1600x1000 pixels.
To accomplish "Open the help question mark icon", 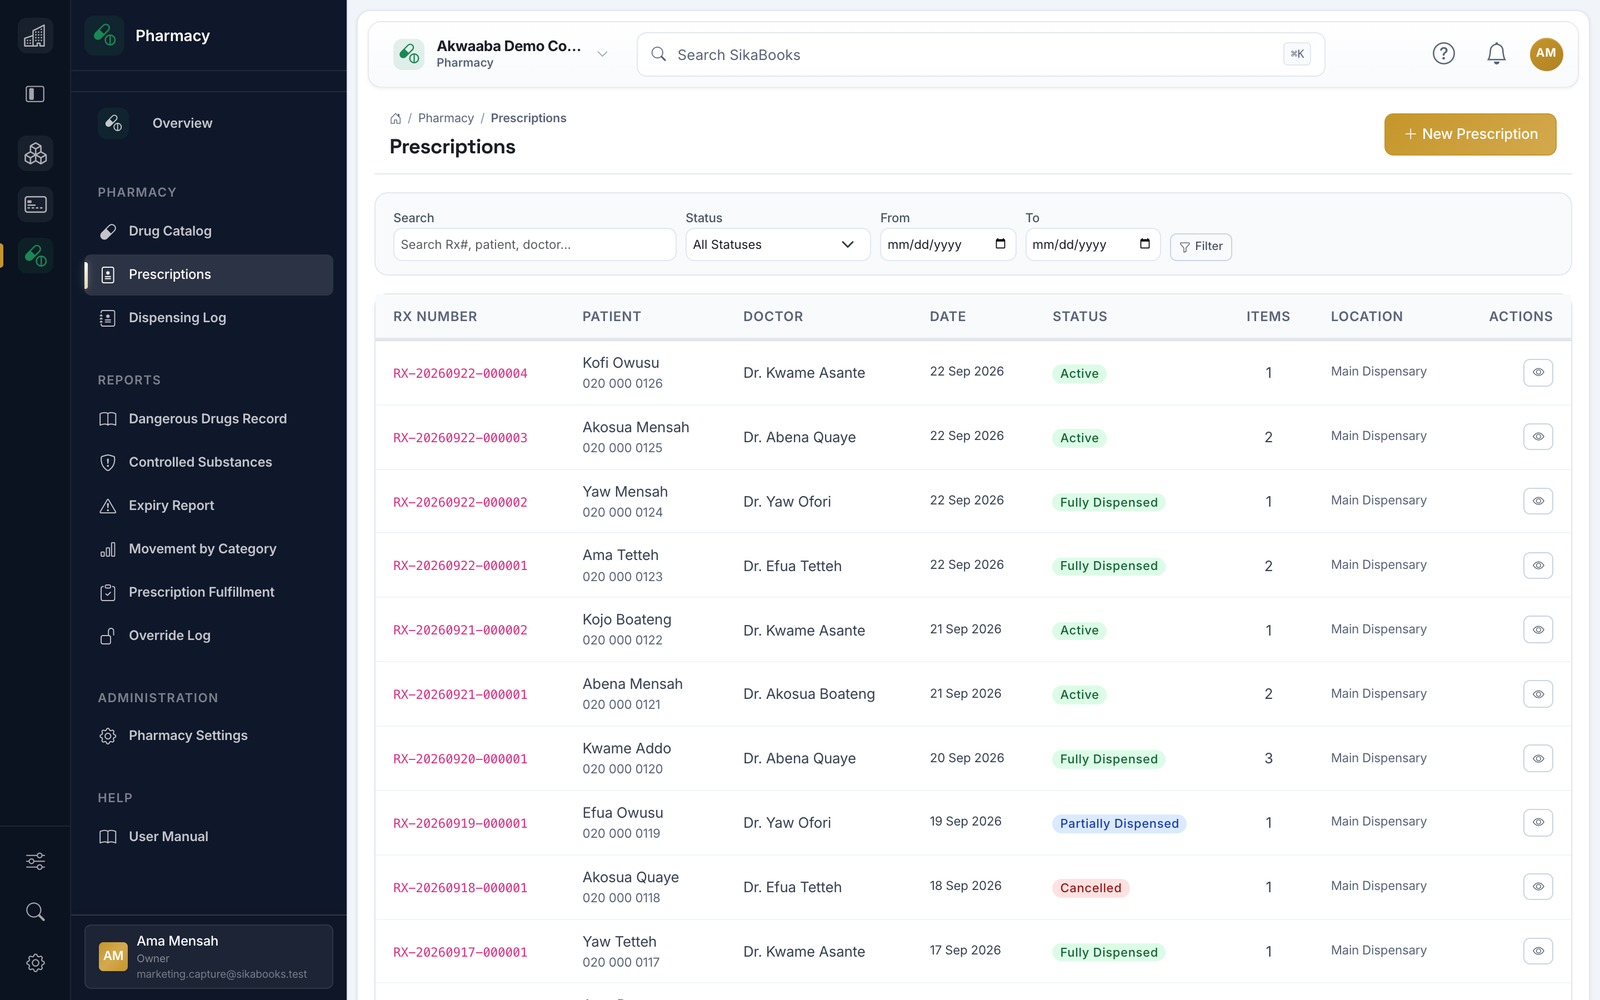I will [x=1443, y=54].
